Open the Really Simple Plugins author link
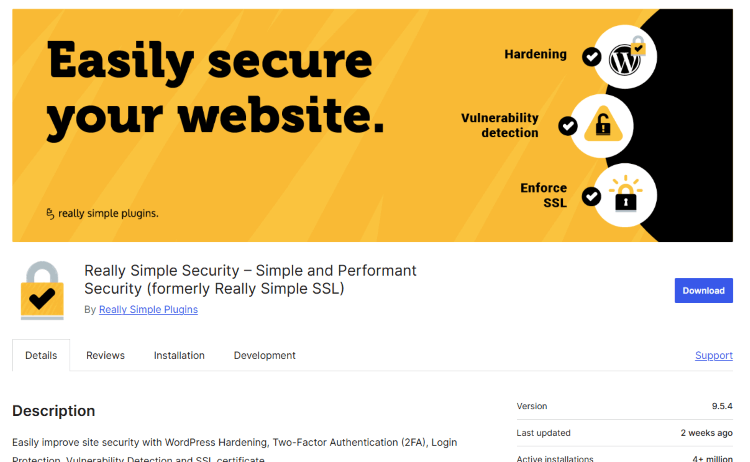This screenshot has width=750, height=462. coord(148,309)
